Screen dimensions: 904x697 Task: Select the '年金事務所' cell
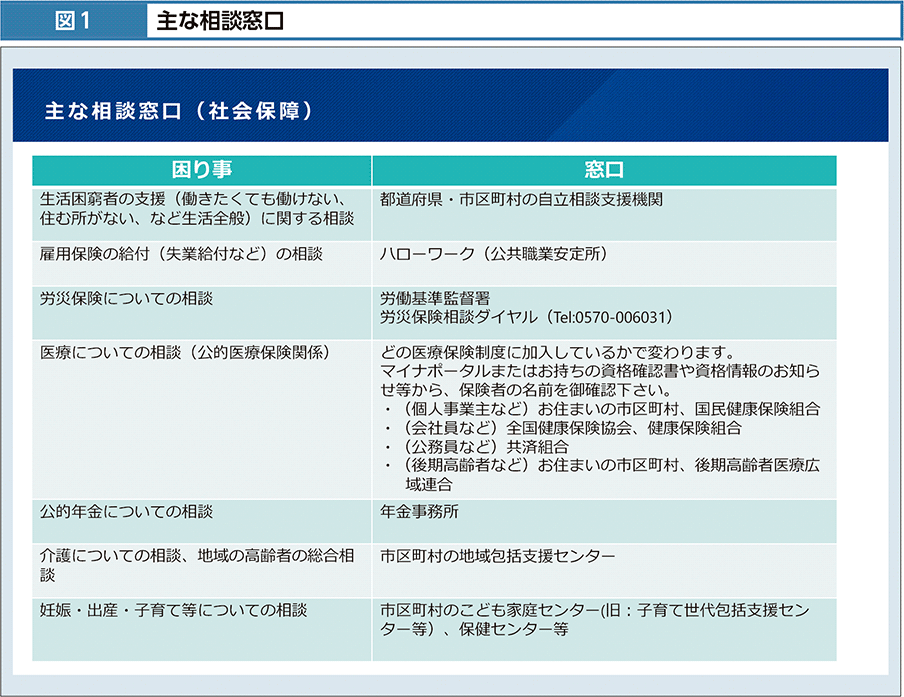[604, 521]
